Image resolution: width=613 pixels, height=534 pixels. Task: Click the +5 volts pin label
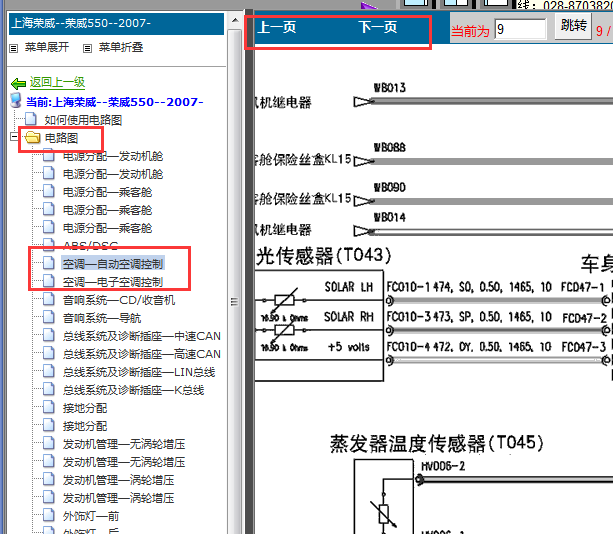click(349, 347)
